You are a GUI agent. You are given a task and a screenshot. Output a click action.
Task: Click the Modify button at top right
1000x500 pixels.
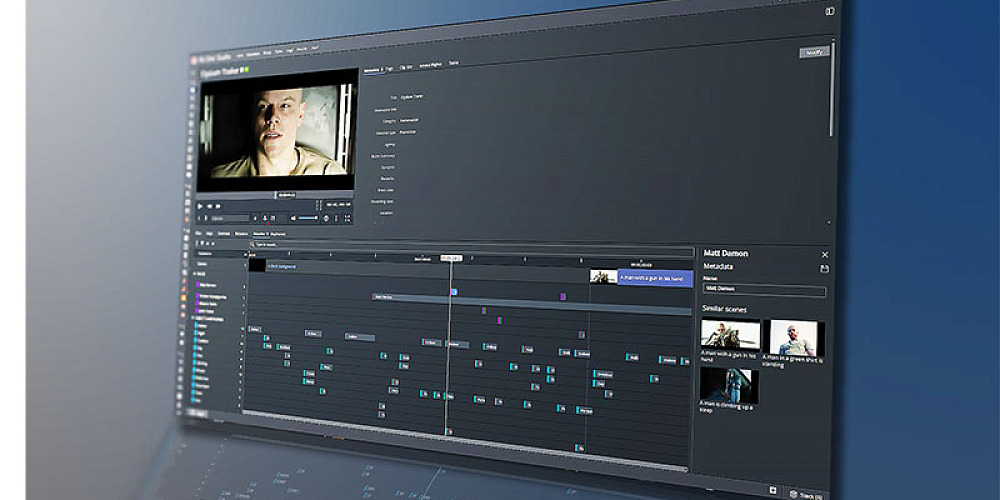(814, 52)
